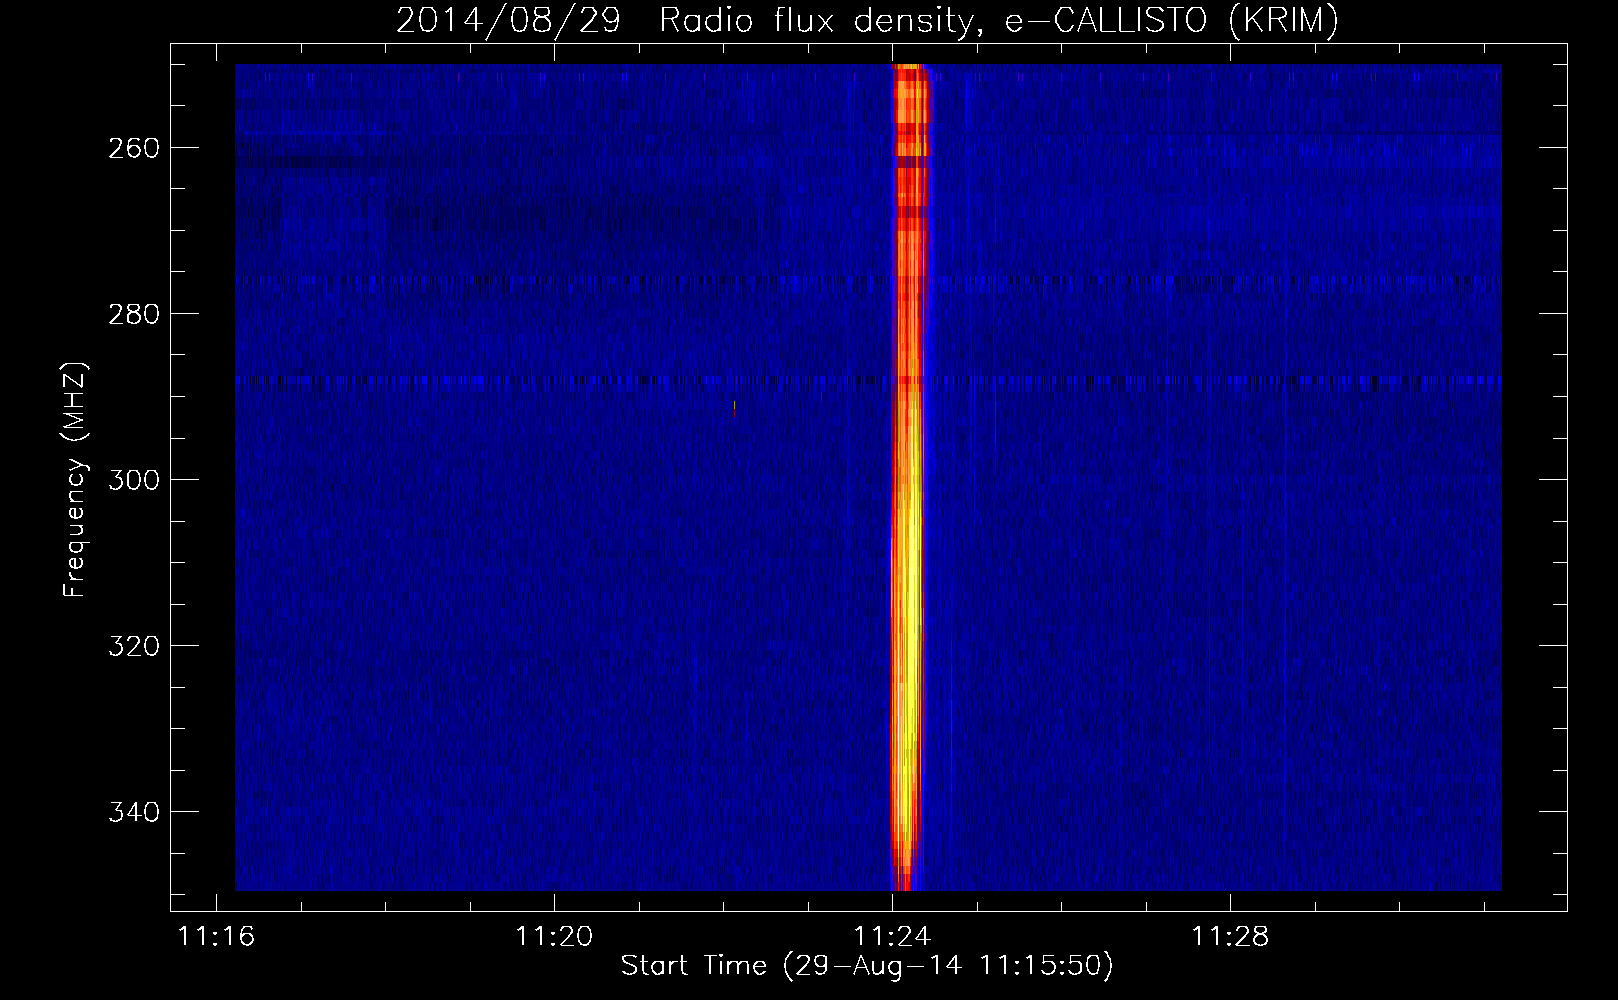Image resolution: width=1618 pixels, height=1000 pixels.
Task: Click the 300 frequency tick label
Action: [134, 480]
